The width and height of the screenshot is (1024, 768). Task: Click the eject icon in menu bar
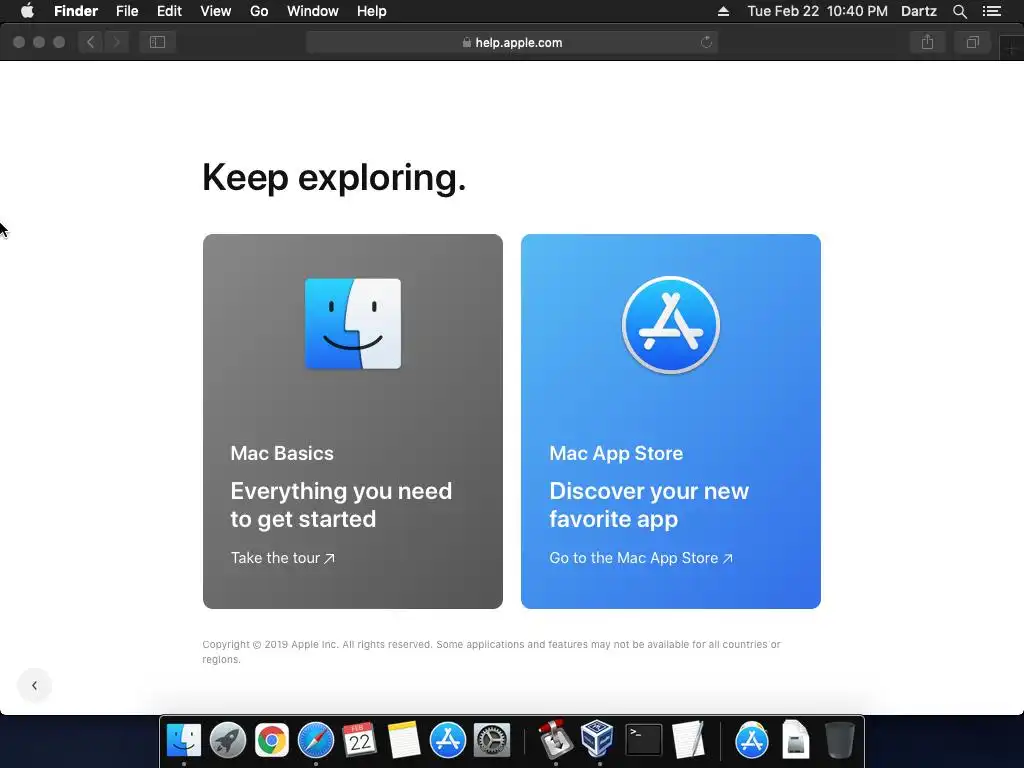(x=723, y=11)
